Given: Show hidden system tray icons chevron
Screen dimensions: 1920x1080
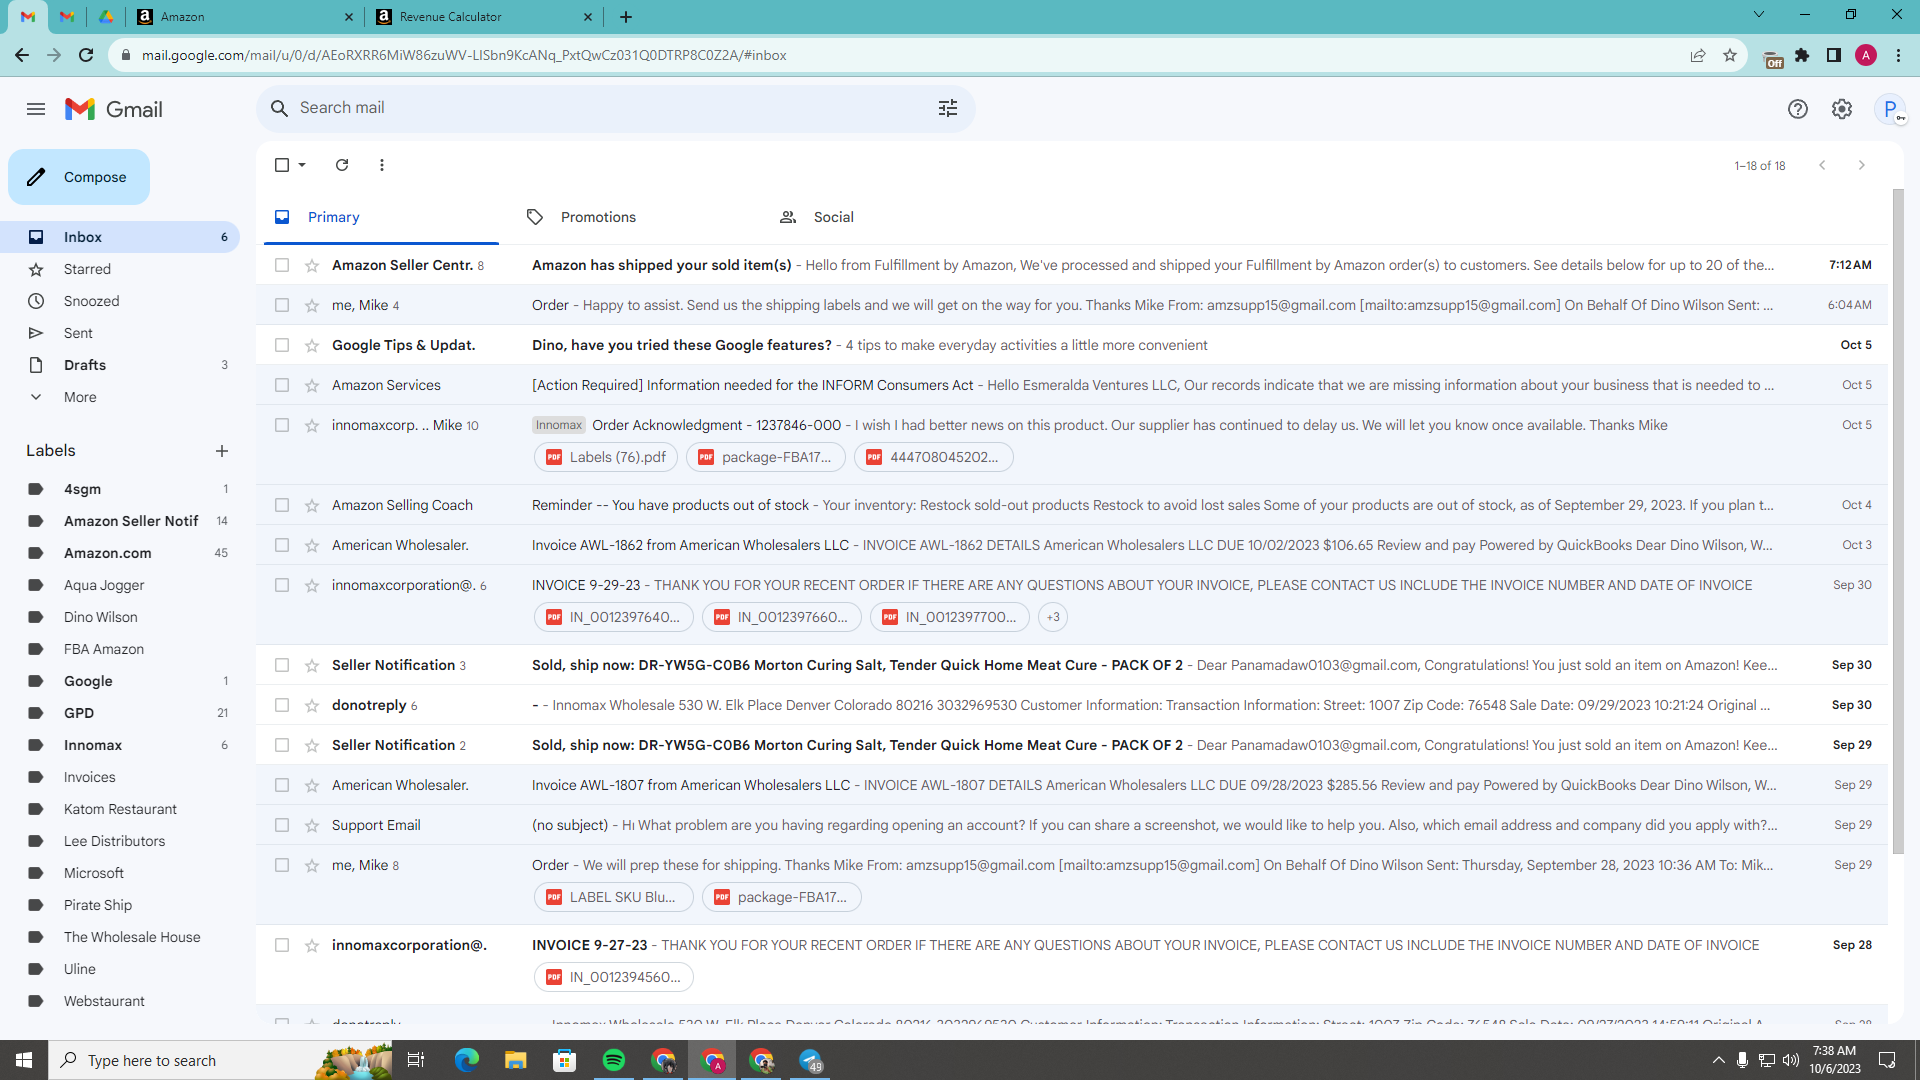Looking at the screenshot, I should click(1718, 1060).
